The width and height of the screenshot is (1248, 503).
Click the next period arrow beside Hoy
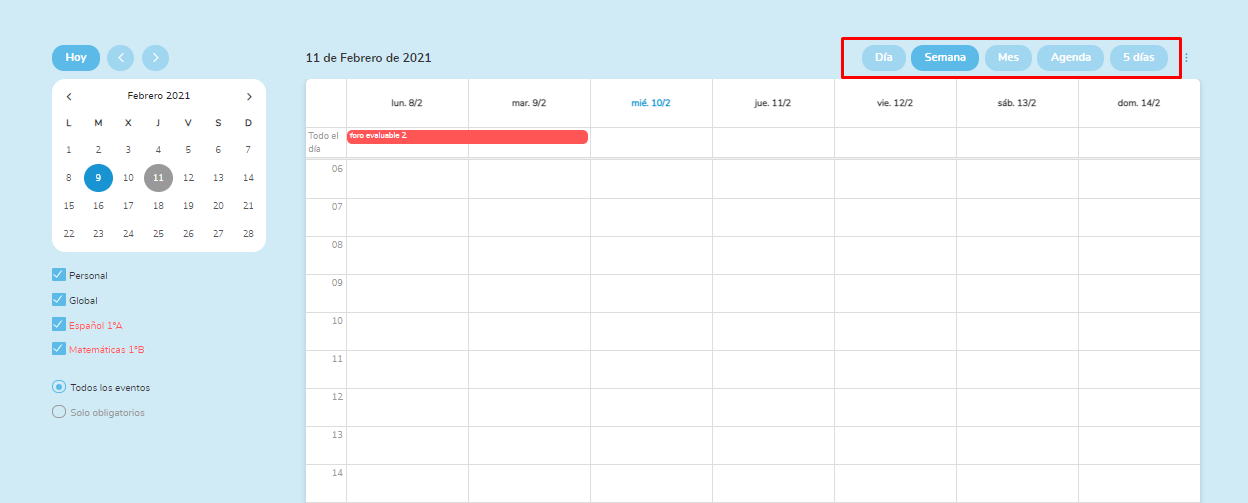155,58
